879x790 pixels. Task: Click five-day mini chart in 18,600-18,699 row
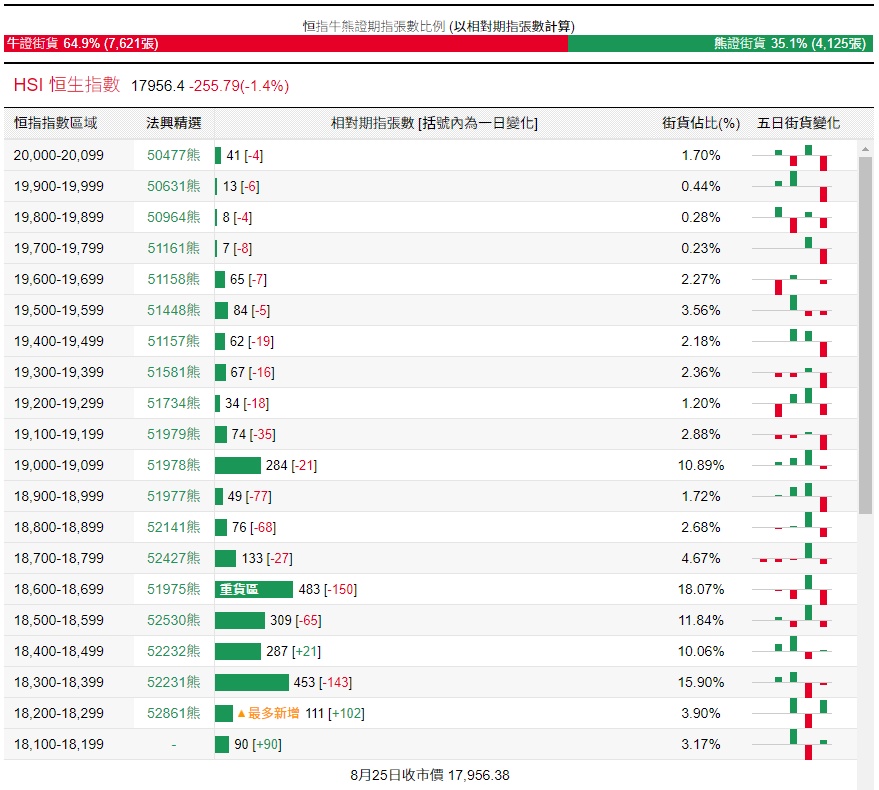click(801, 590)
